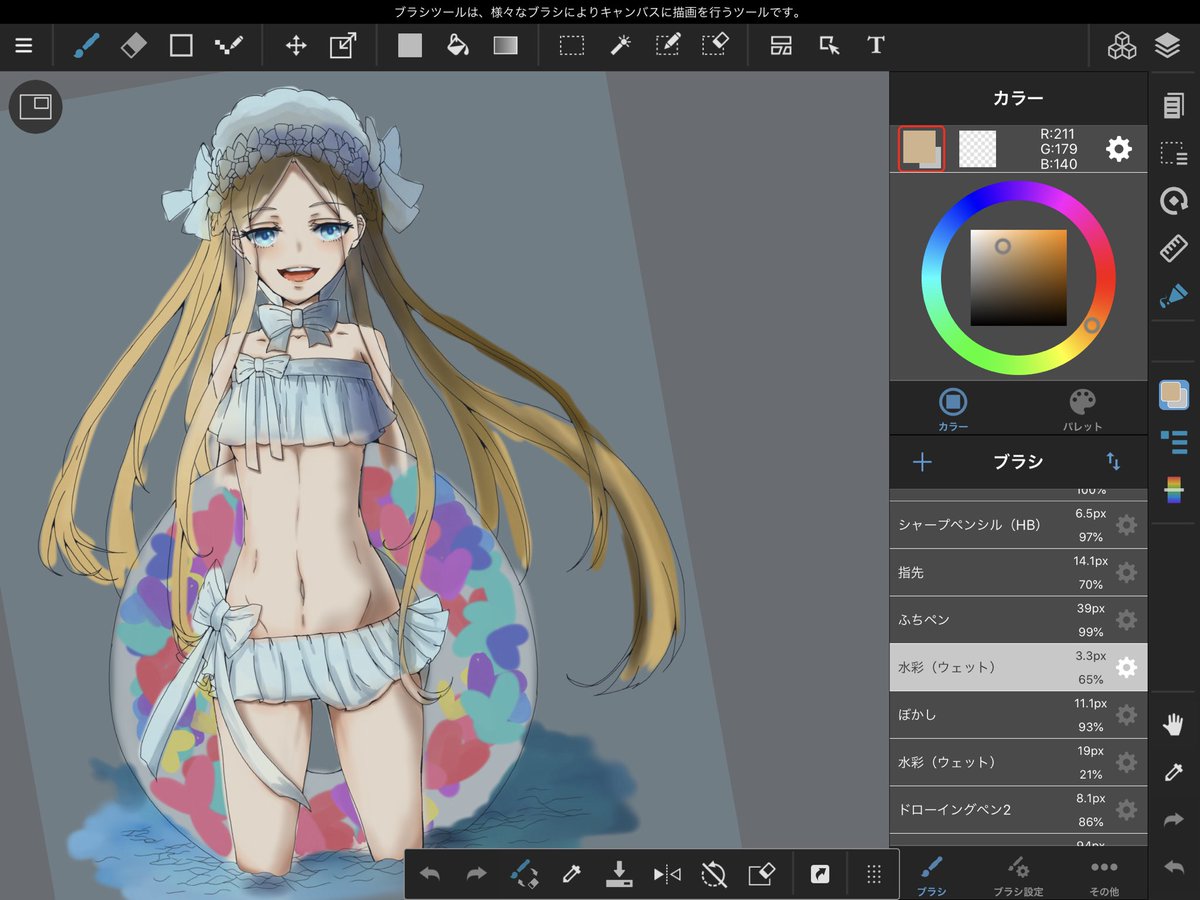1200x900 pixels.
Task: Click the brush list sort arrows
Action: click(1113, 462)
